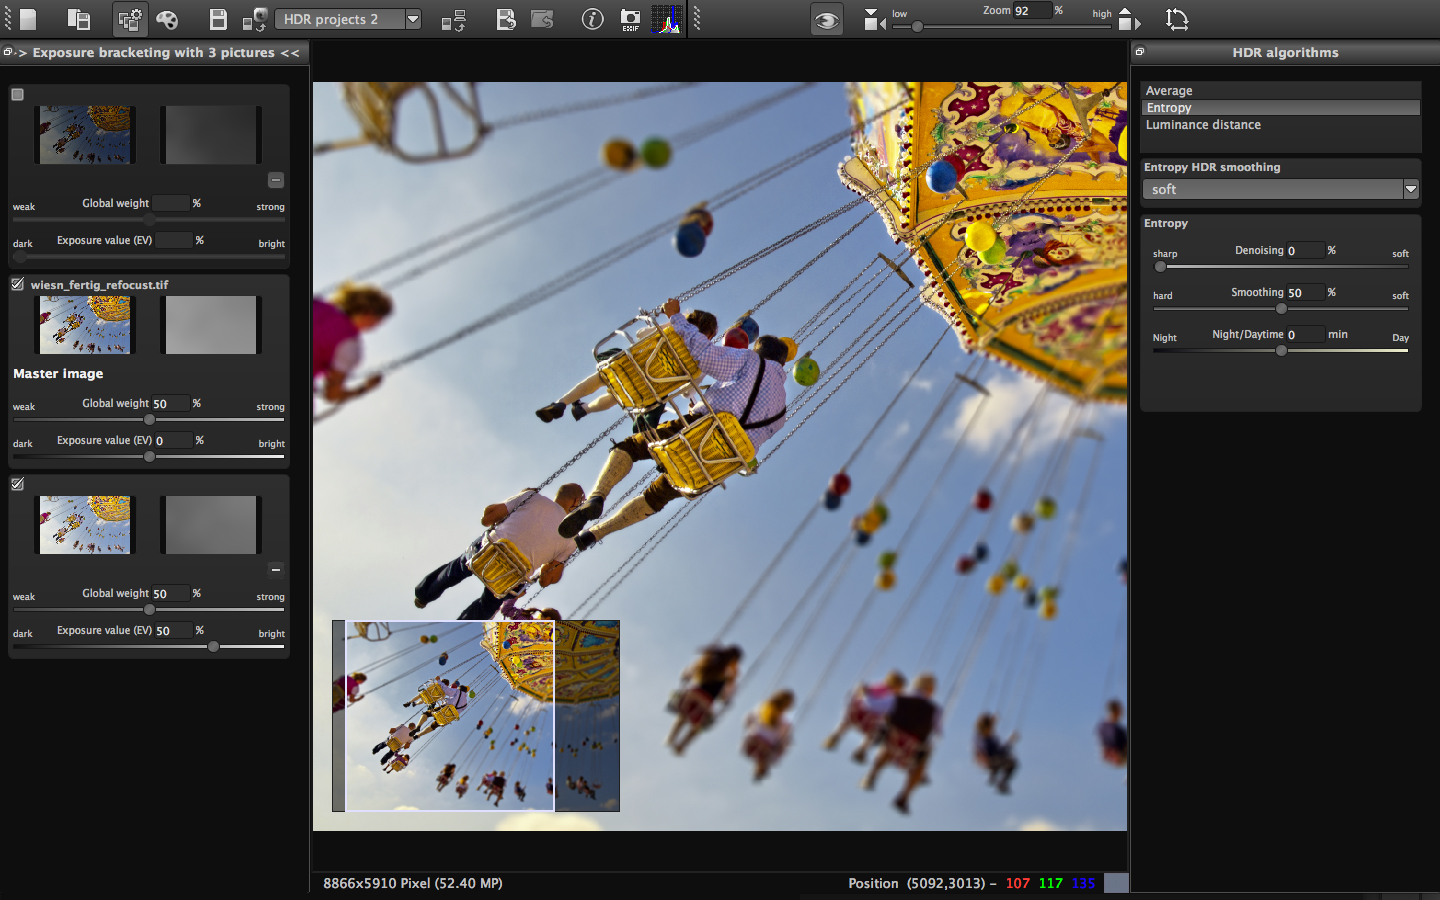Click the export-to-computer icon

[x=454, y=19]
